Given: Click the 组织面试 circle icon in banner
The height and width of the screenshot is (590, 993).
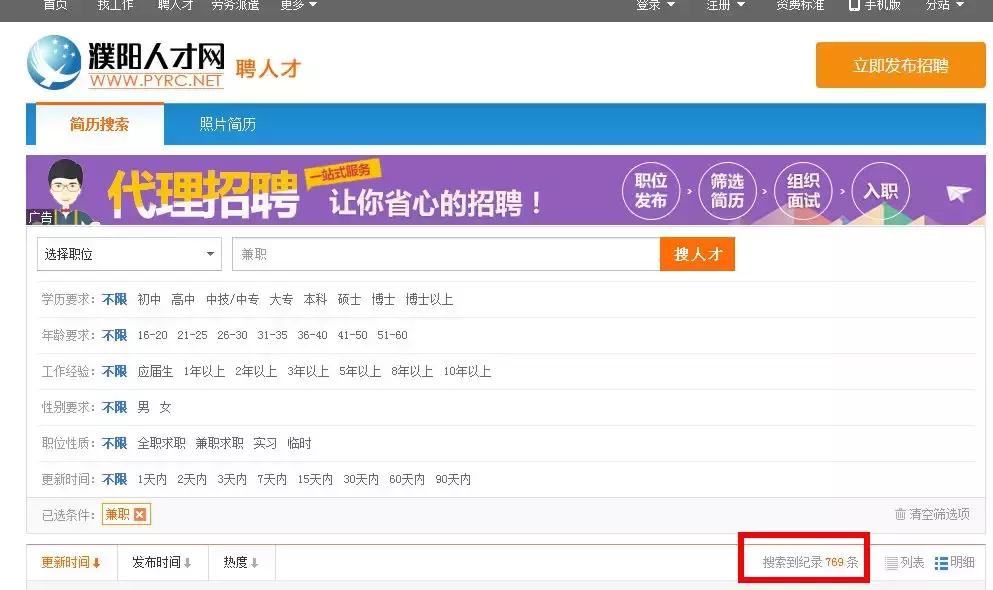Looking at the screenshot, I should 803,190.
